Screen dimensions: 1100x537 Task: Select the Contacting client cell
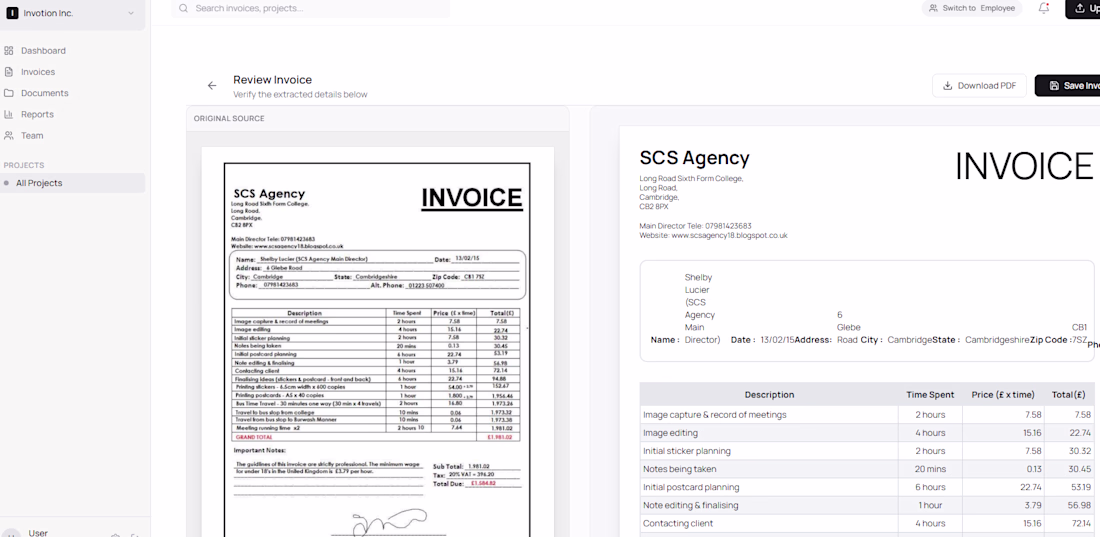click(769, 524)
